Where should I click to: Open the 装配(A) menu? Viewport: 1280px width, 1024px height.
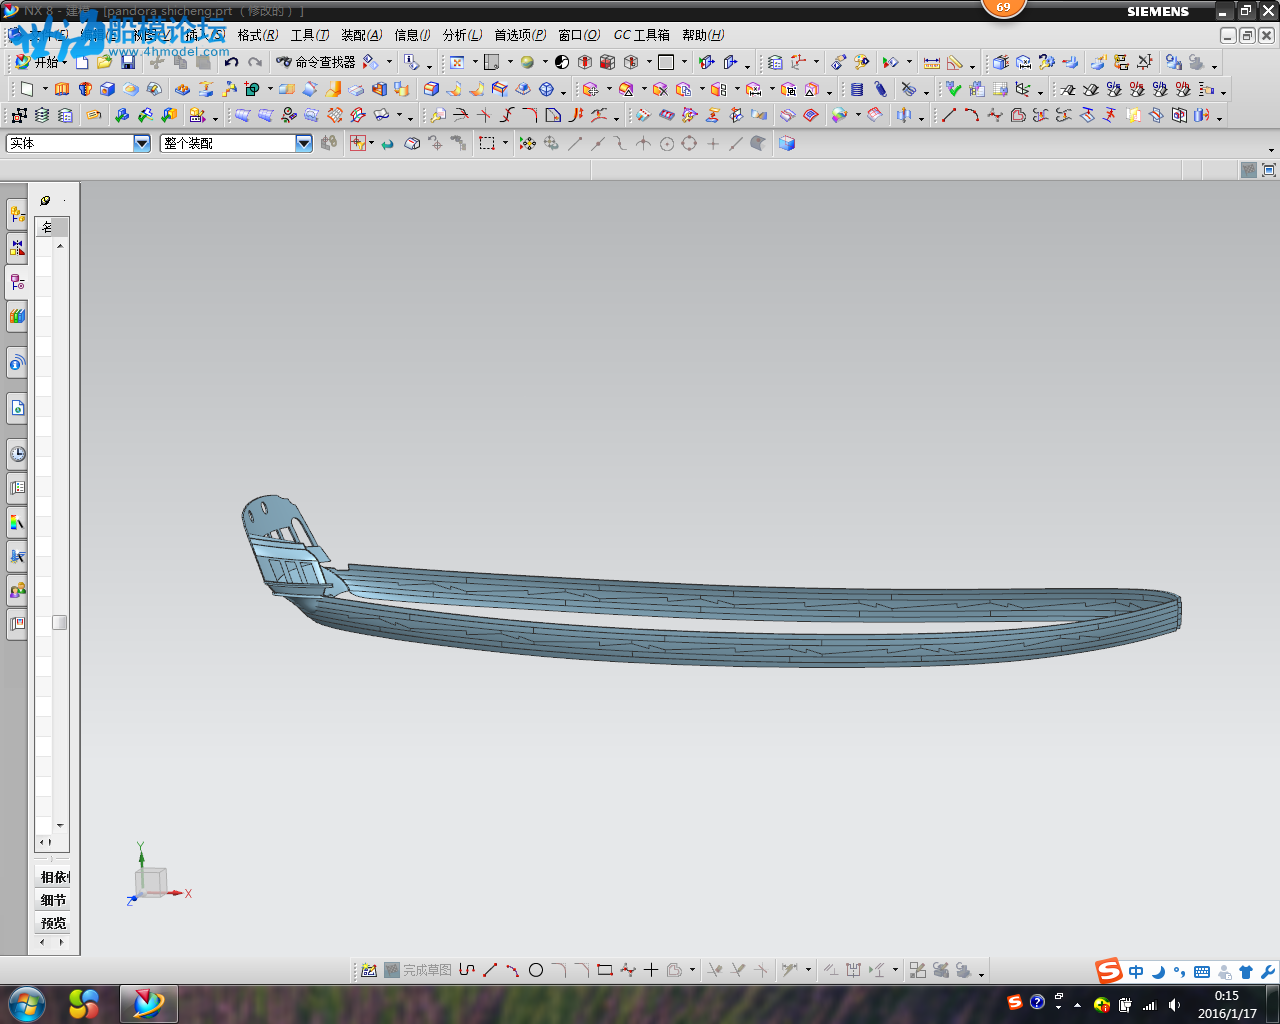click(362, 35)
